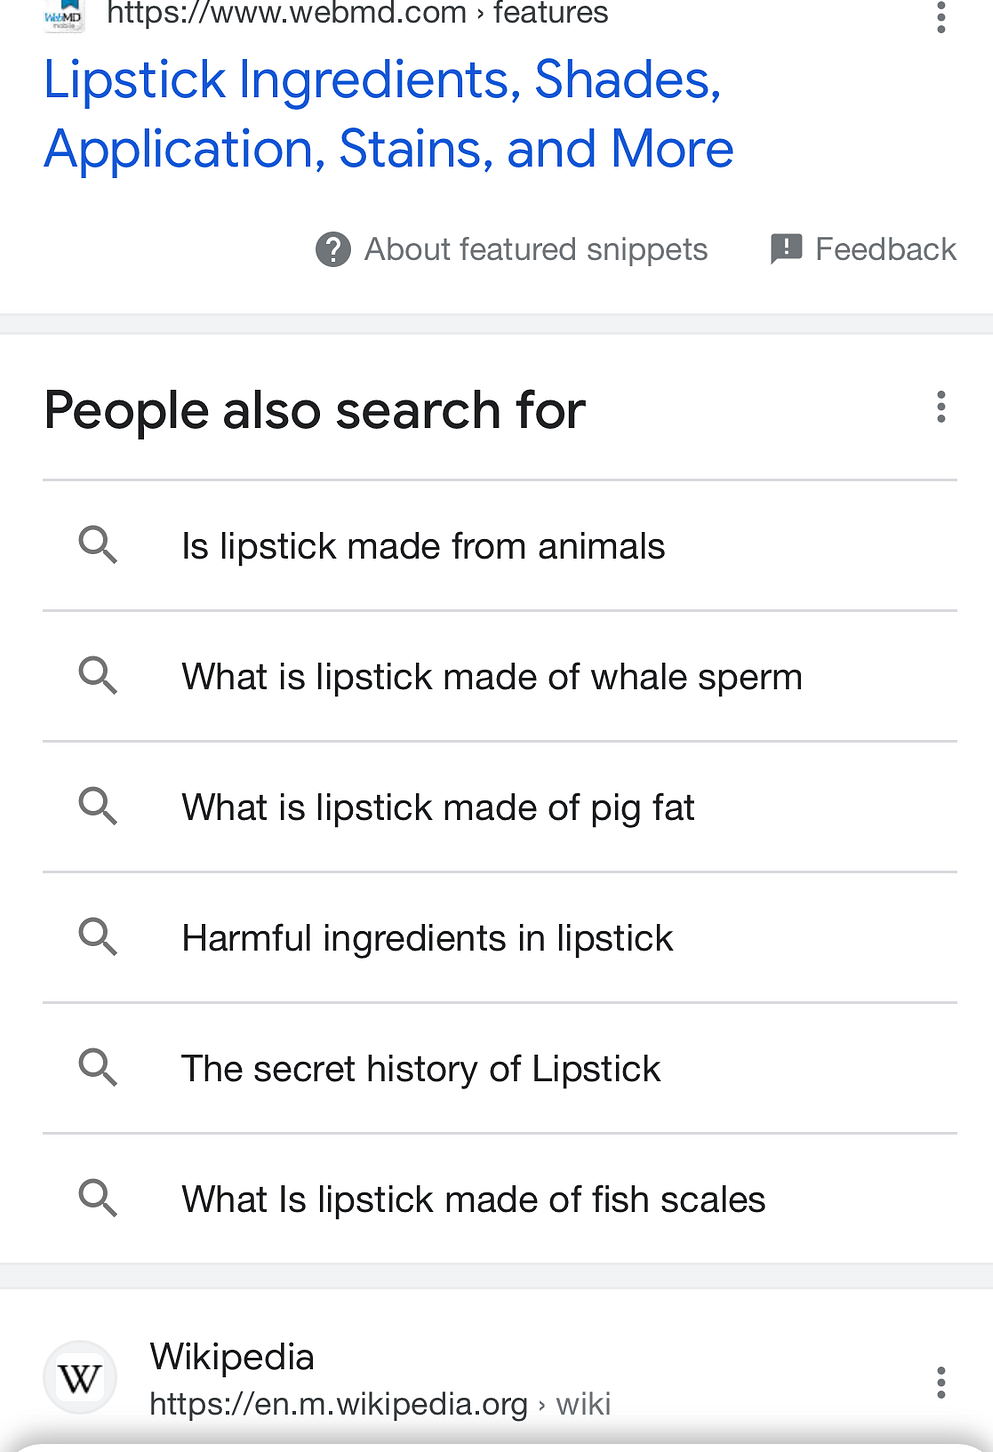993x1452 pixels.
Task: Click the question mark icon beside featured snippets
Action: click(333, 249)
